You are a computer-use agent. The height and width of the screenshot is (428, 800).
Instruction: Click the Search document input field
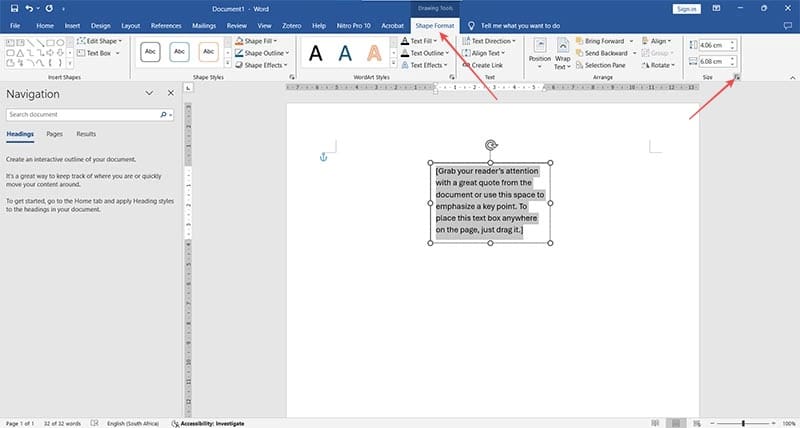click(80, 115)
